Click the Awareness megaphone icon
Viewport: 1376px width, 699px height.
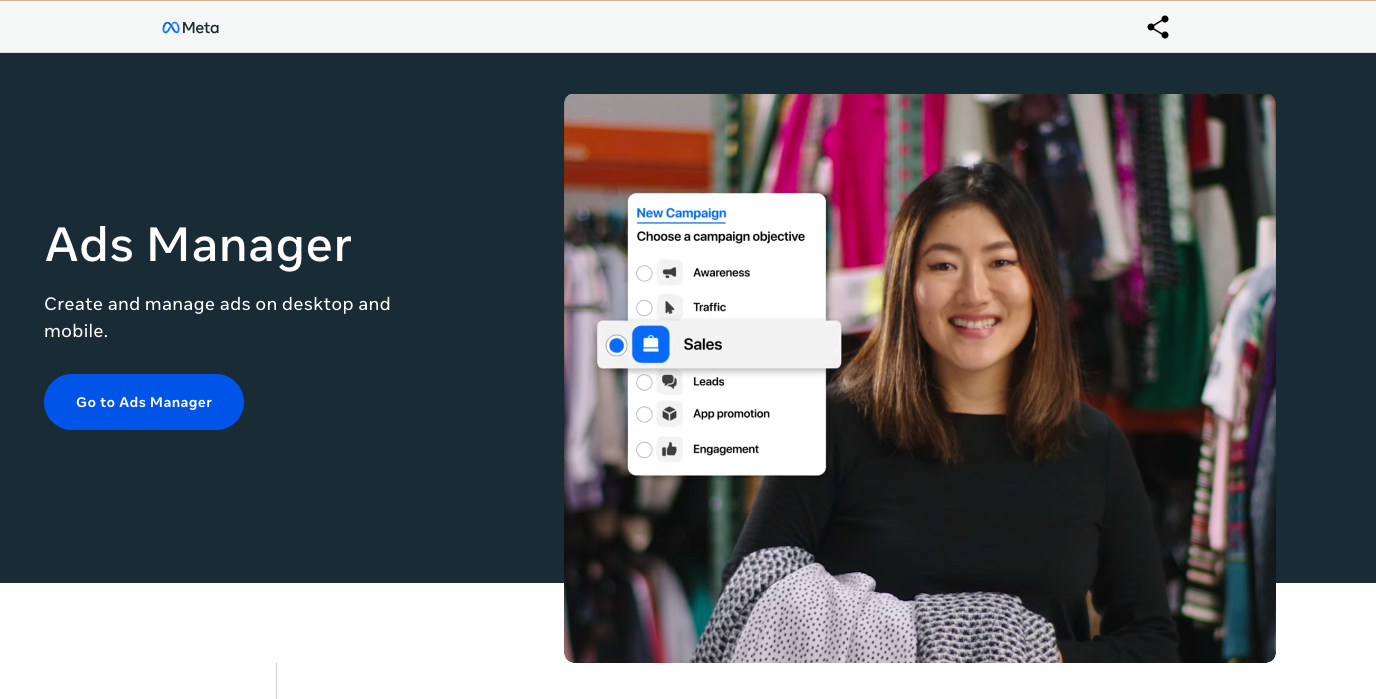click(x=670, y=272)
